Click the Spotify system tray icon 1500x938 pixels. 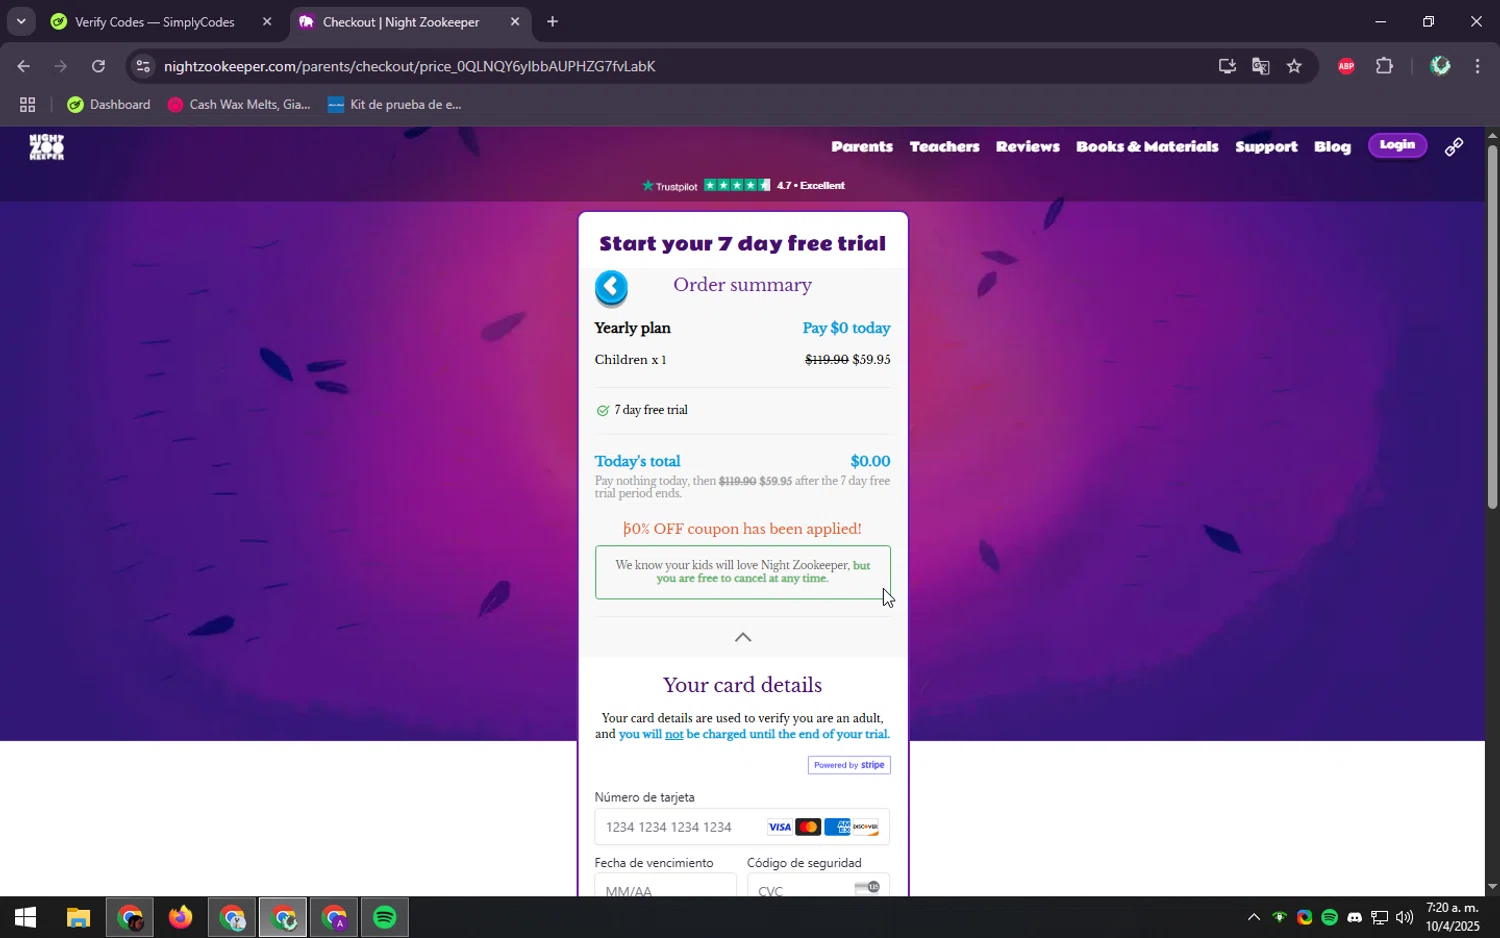point(1329,917)
